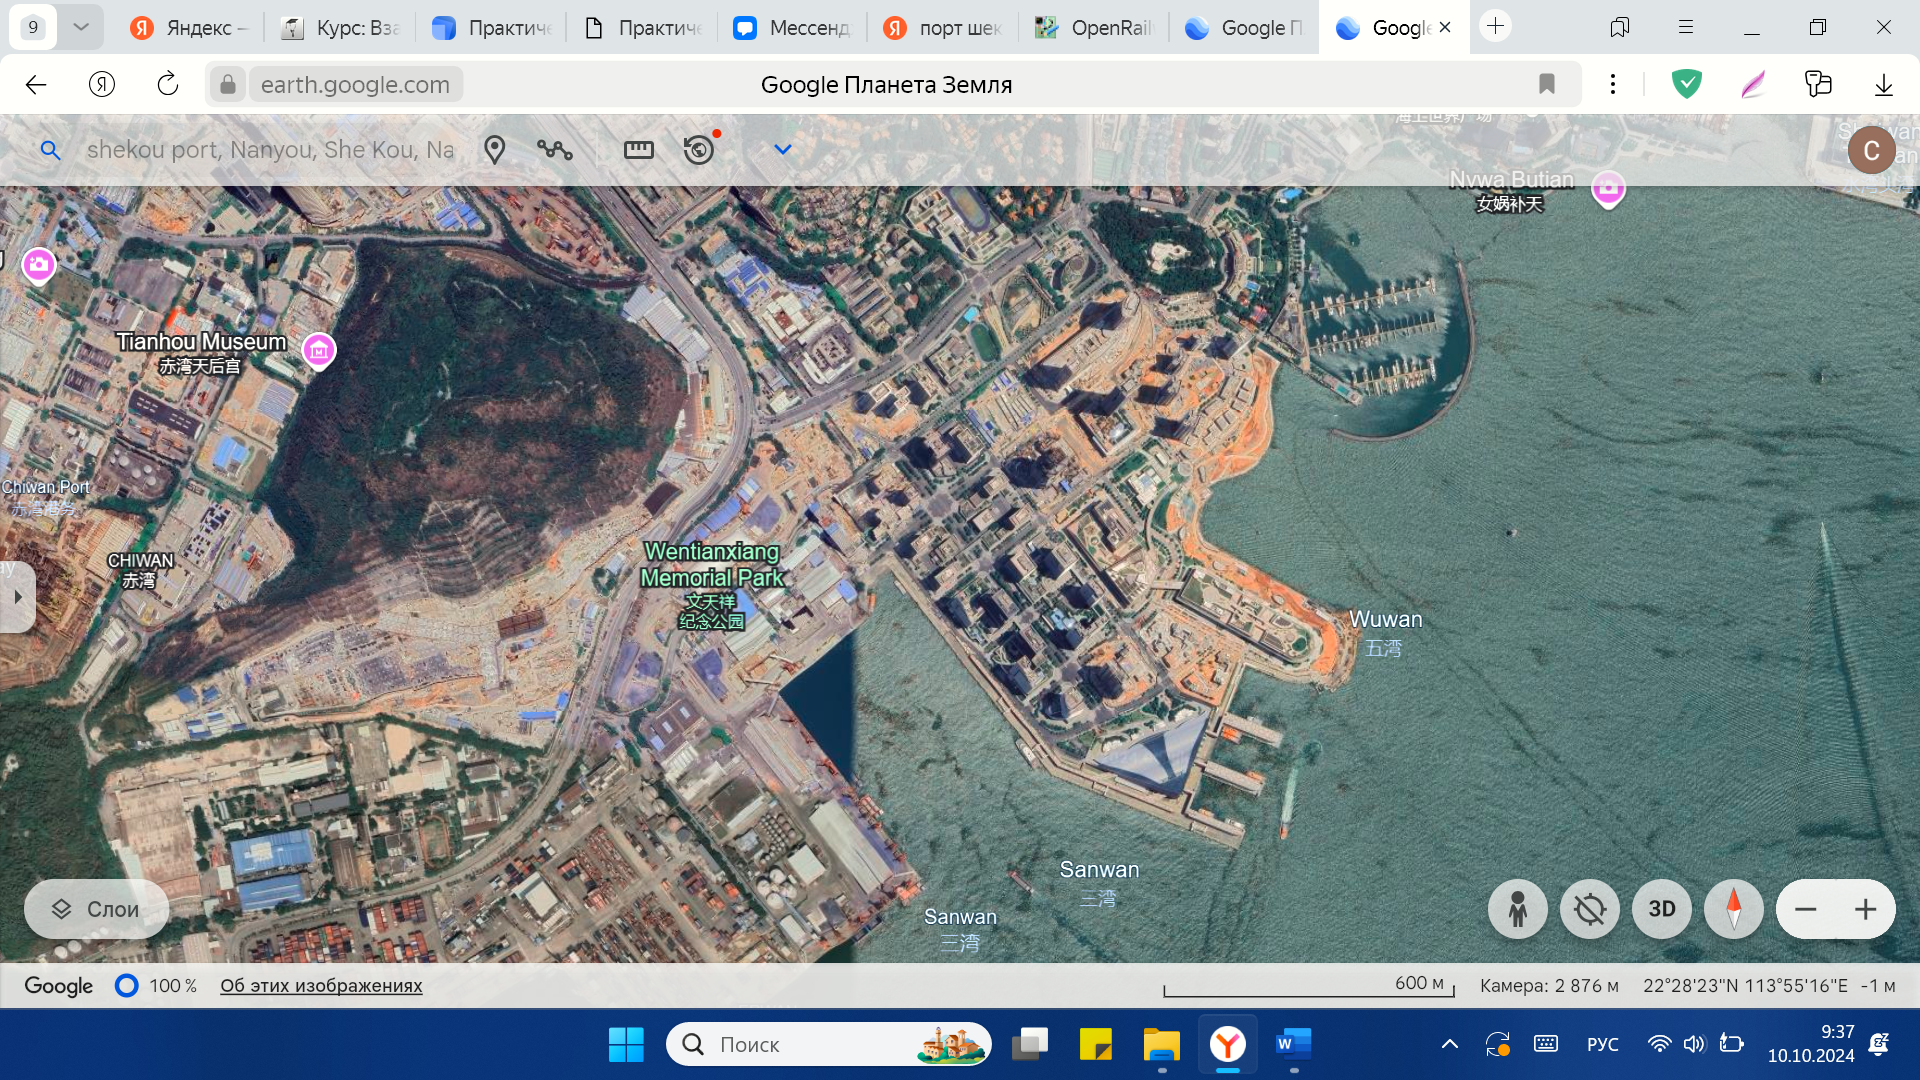Image resolution: width=1920 pixels, height=1080 pixels.
Task: Click the CHIWAN 赤湾 map label
Action: [140, 570]
